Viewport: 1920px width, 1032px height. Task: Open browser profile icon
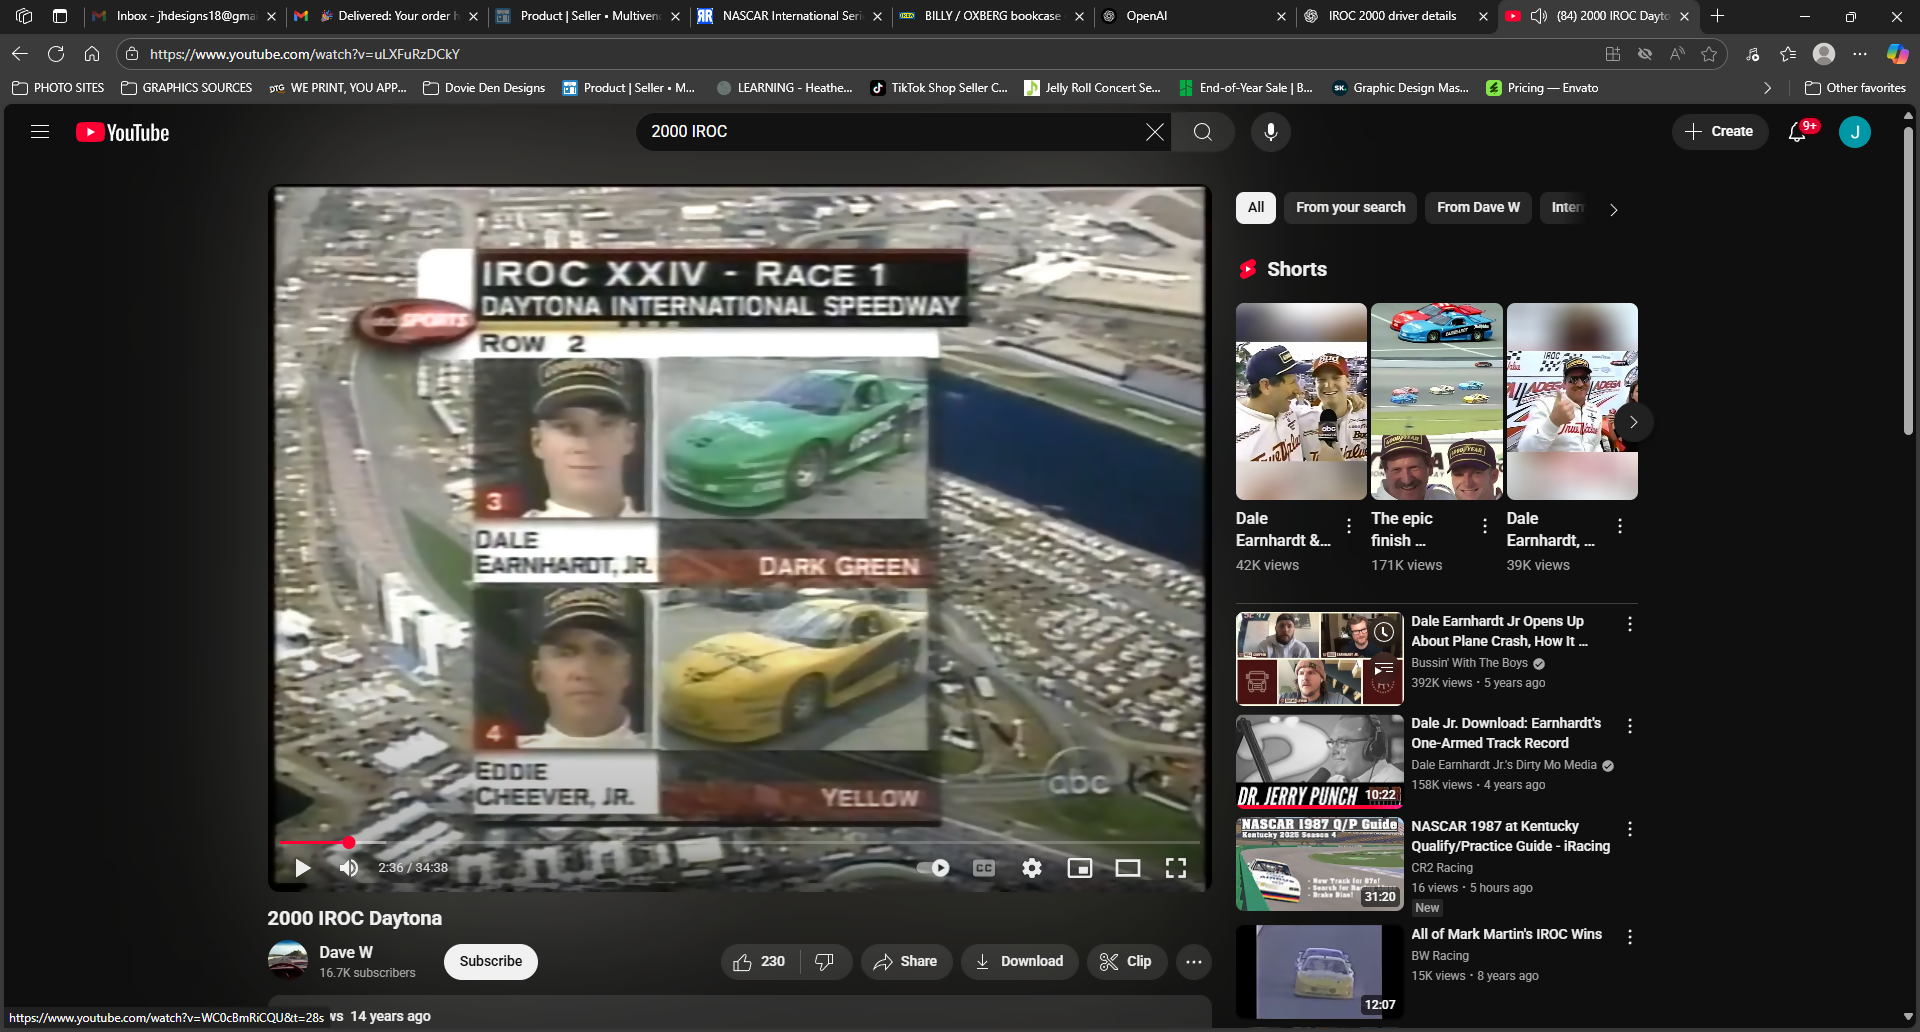[1824, 54]
